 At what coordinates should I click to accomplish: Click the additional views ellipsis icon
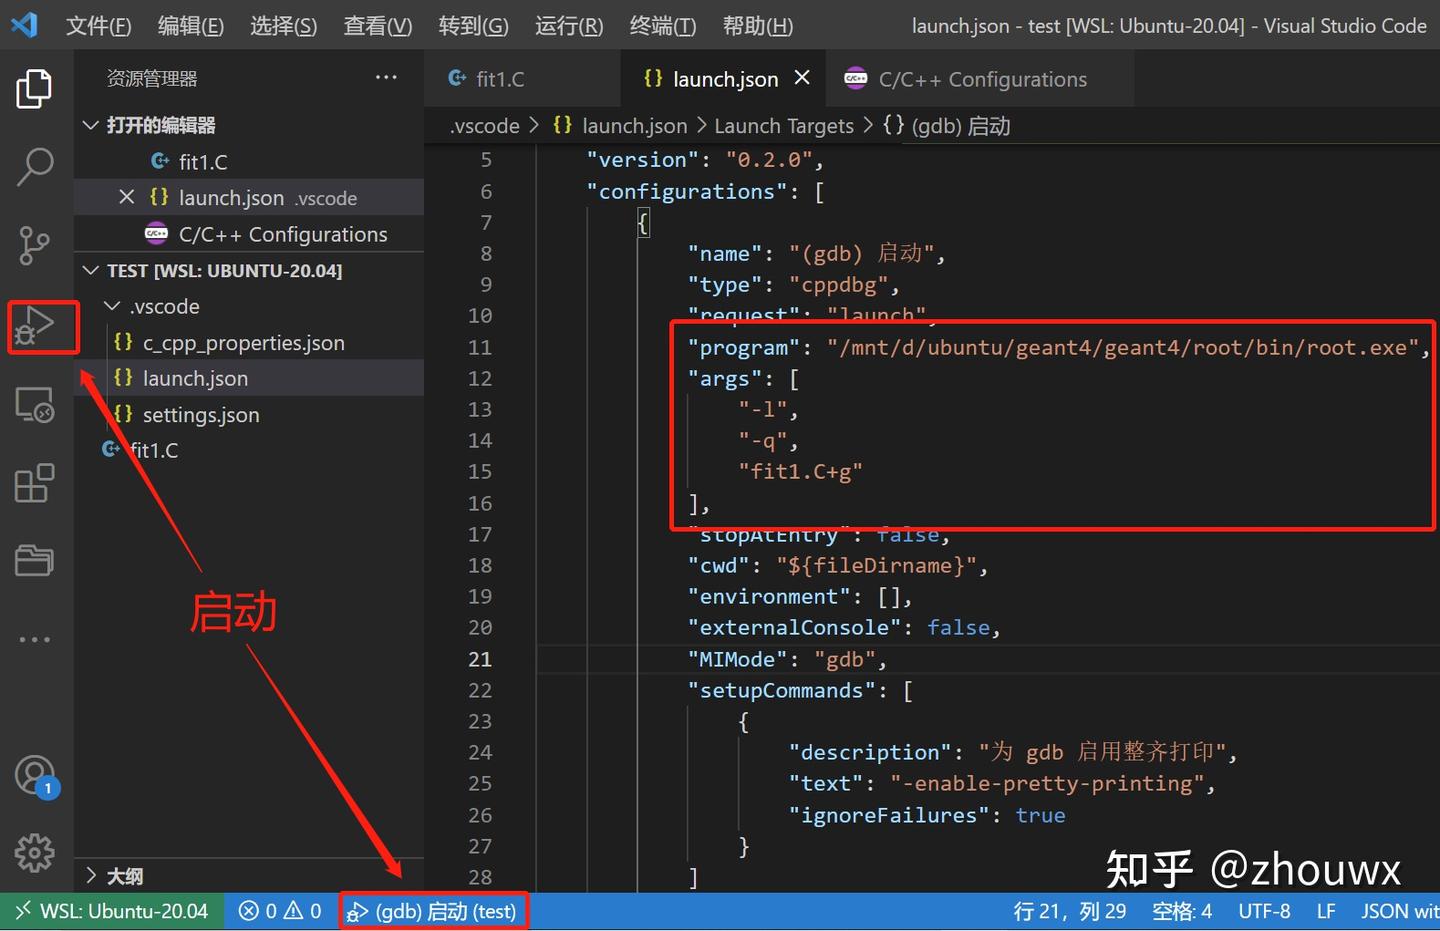[34, 638]
